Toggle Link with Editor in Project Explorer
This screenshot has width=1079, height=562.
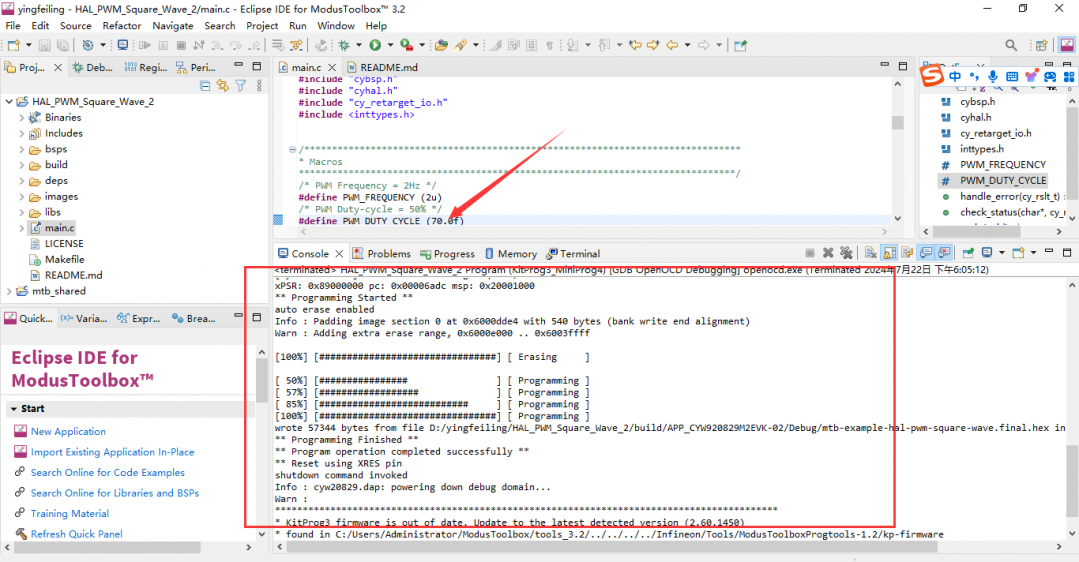click(222, 85)
